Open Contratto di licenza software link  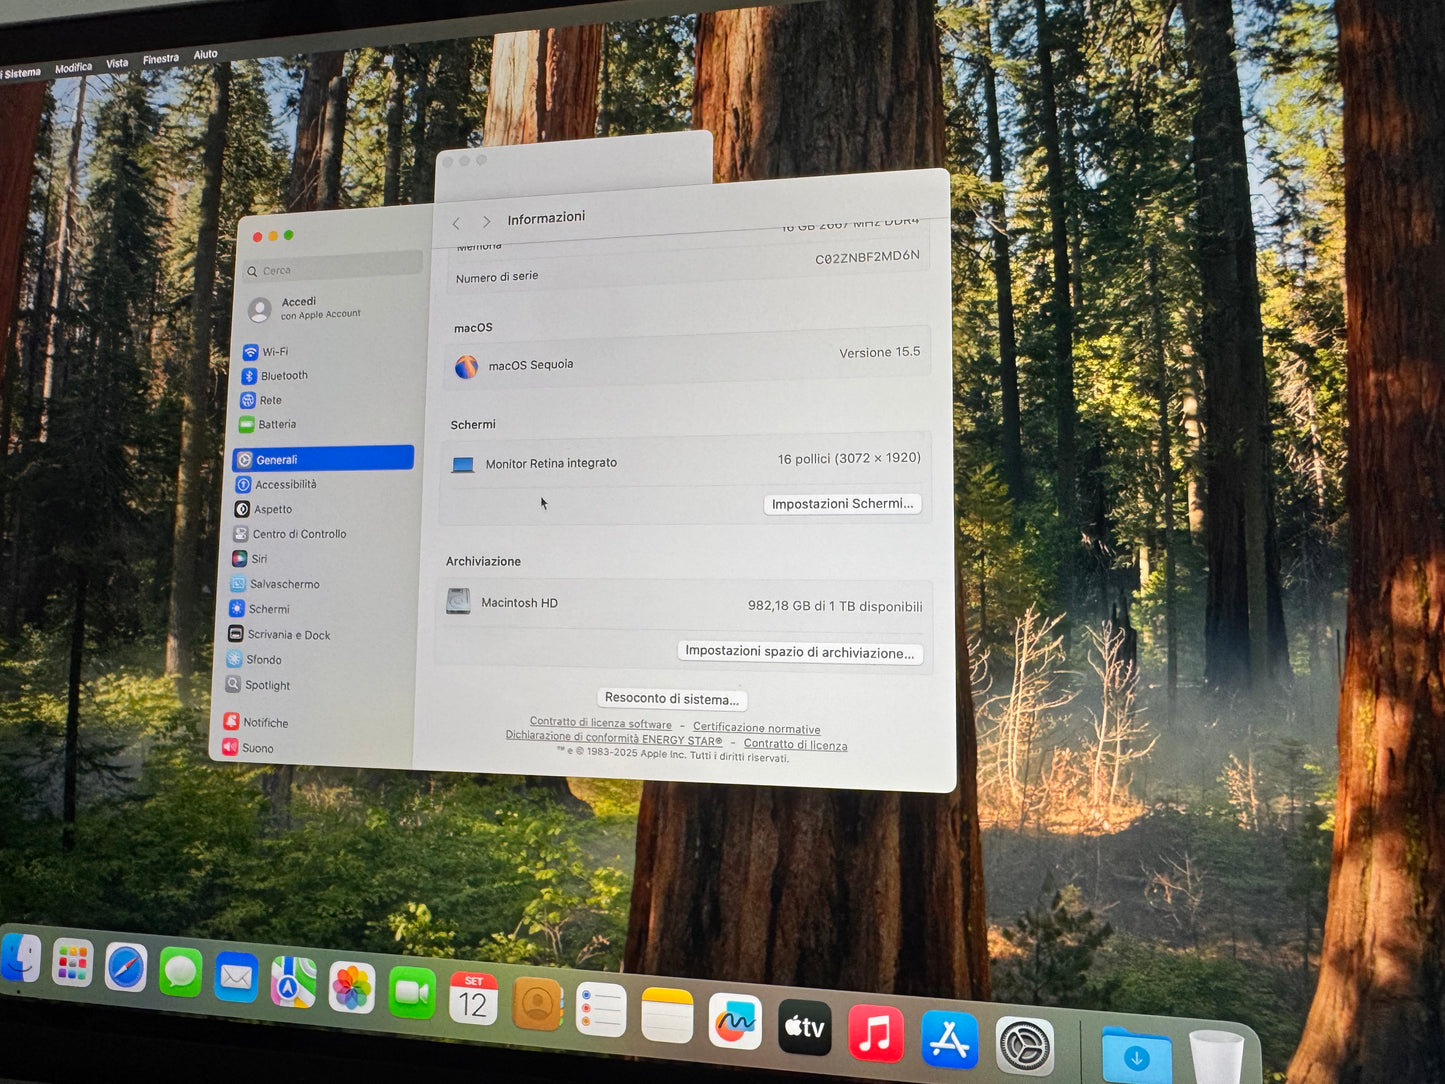(x=600, y=723)
